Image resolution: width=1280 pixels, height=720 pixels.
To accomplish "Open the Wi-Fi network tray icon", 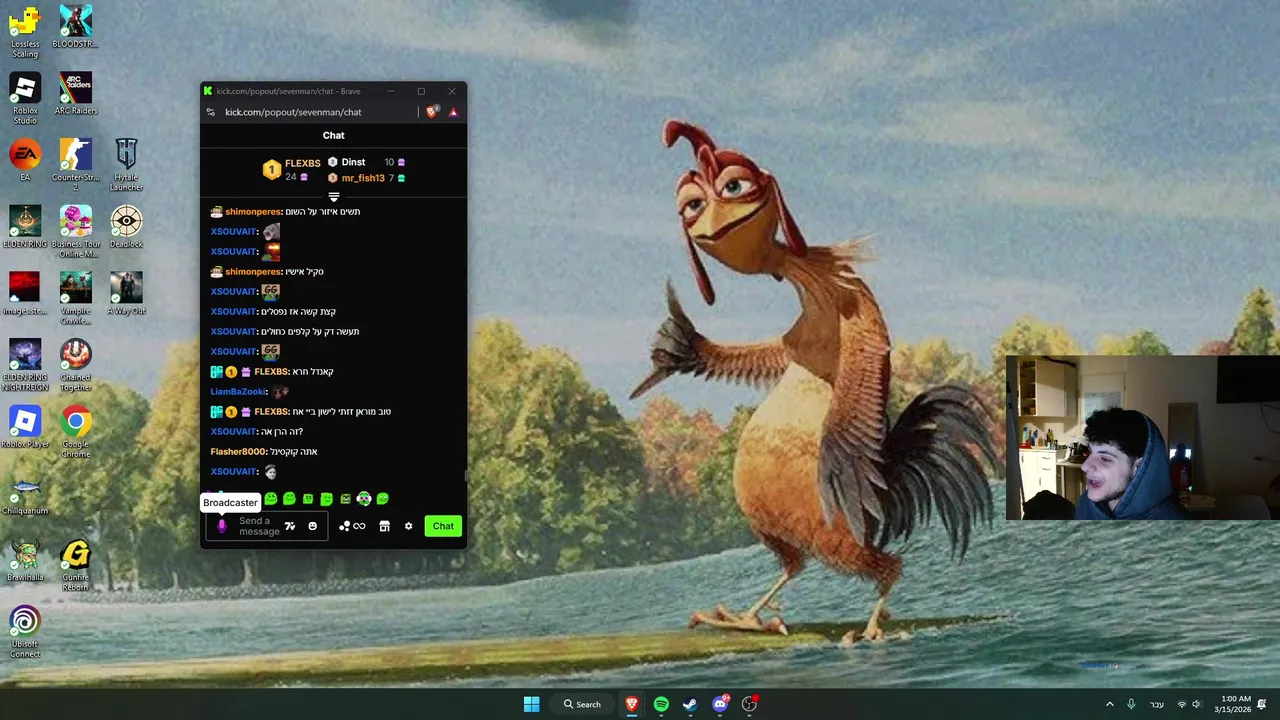I will click(x=1182, y=704).
